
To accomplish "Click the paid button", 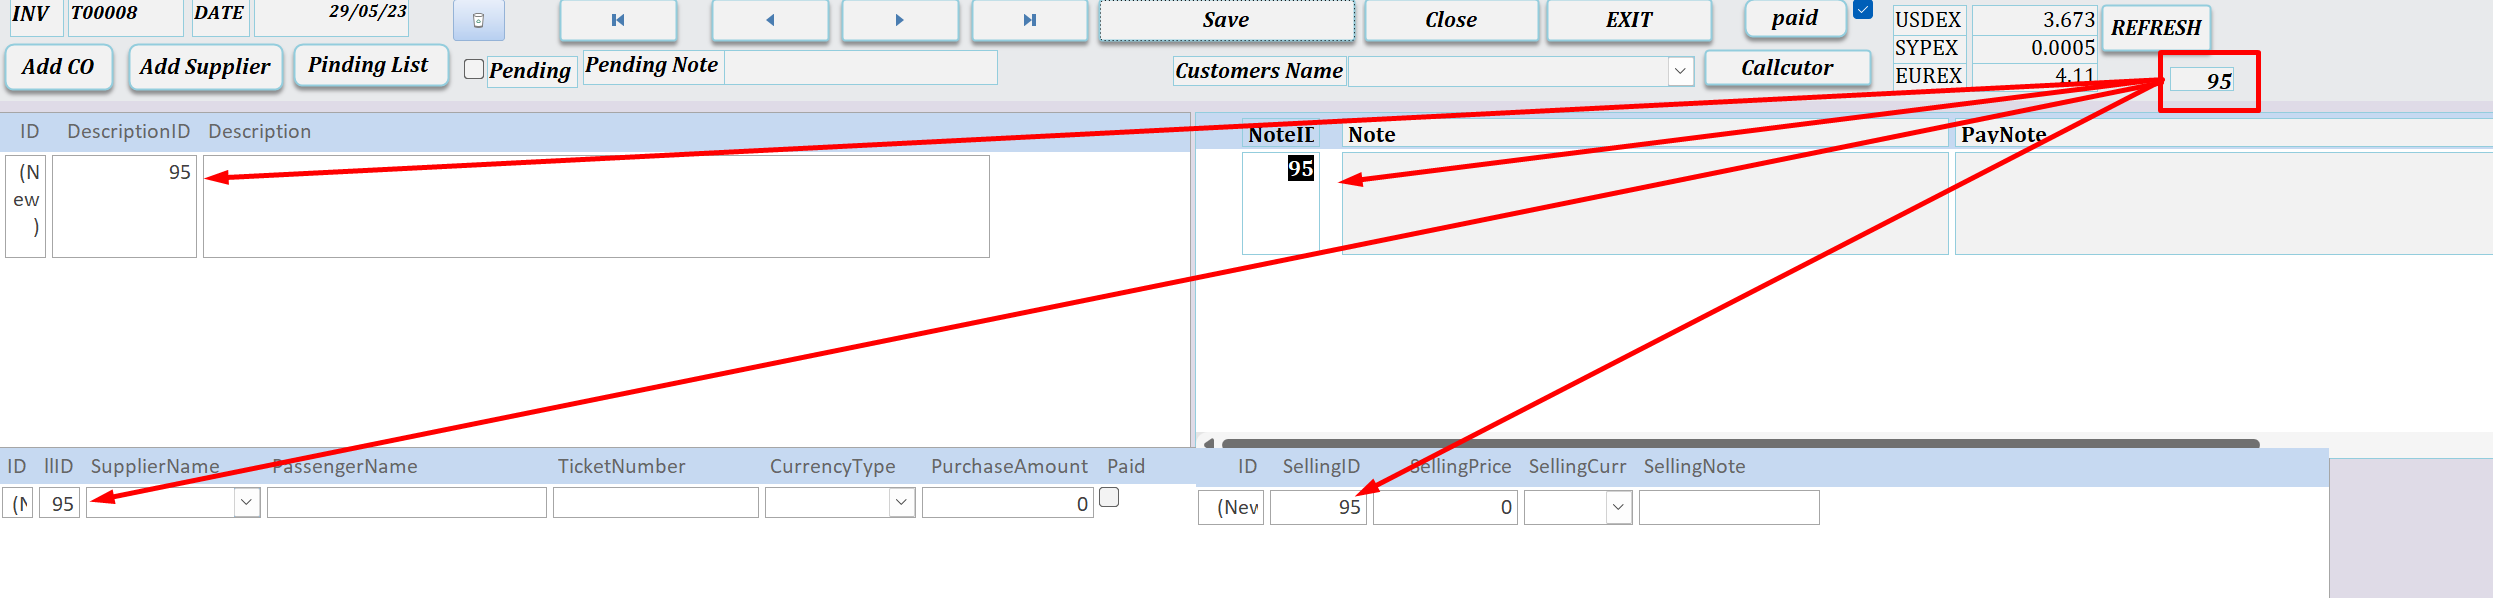I will tap(1795, 18).
